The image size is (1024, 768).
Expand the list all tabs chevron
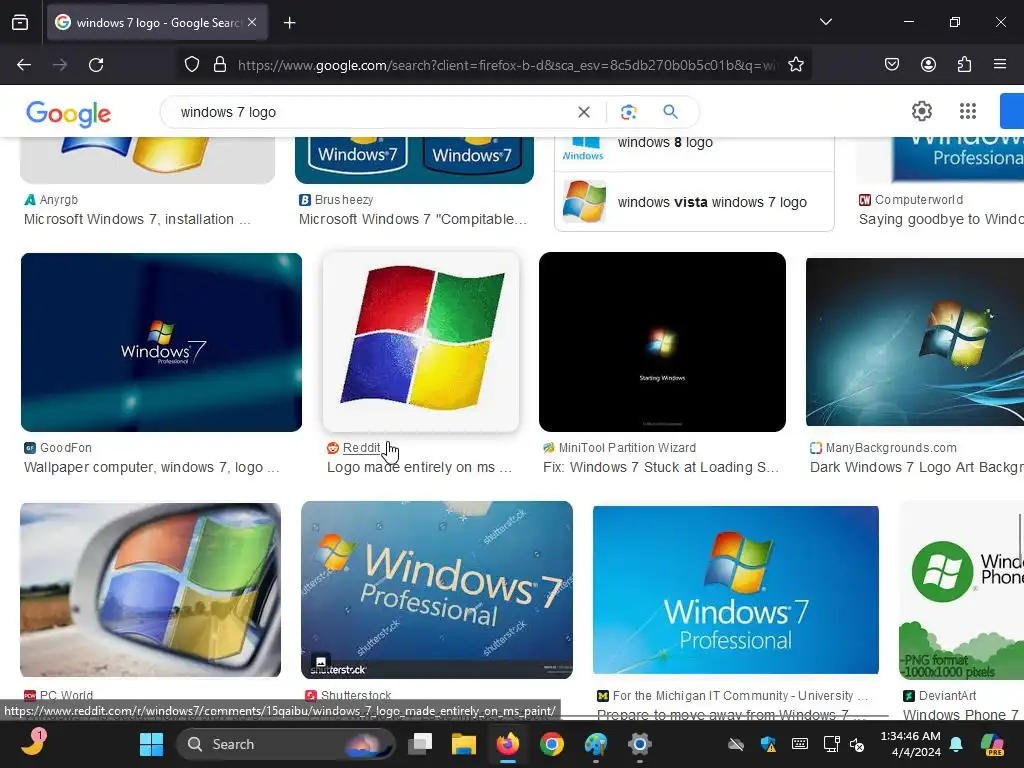click(825, 22)
